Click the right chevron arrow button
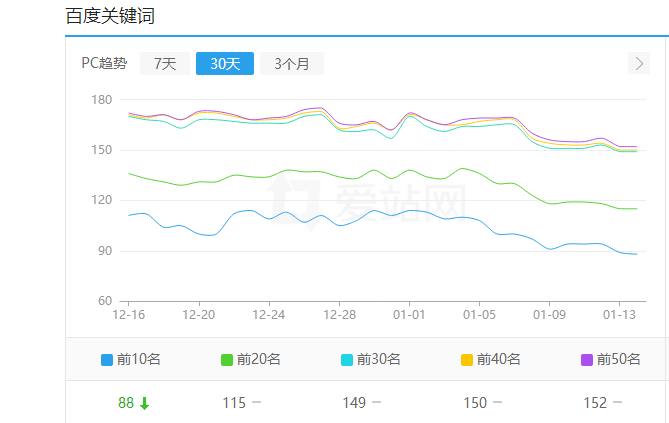Viewport: 669px width, 423px height. 640,64
